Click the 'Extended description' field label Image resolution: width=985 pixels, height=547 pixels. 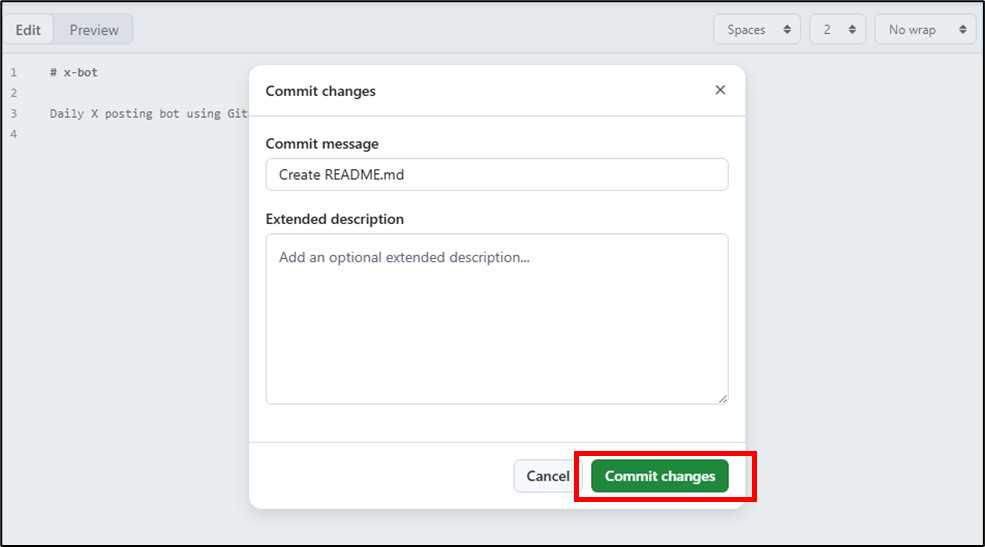click(334, 219)
